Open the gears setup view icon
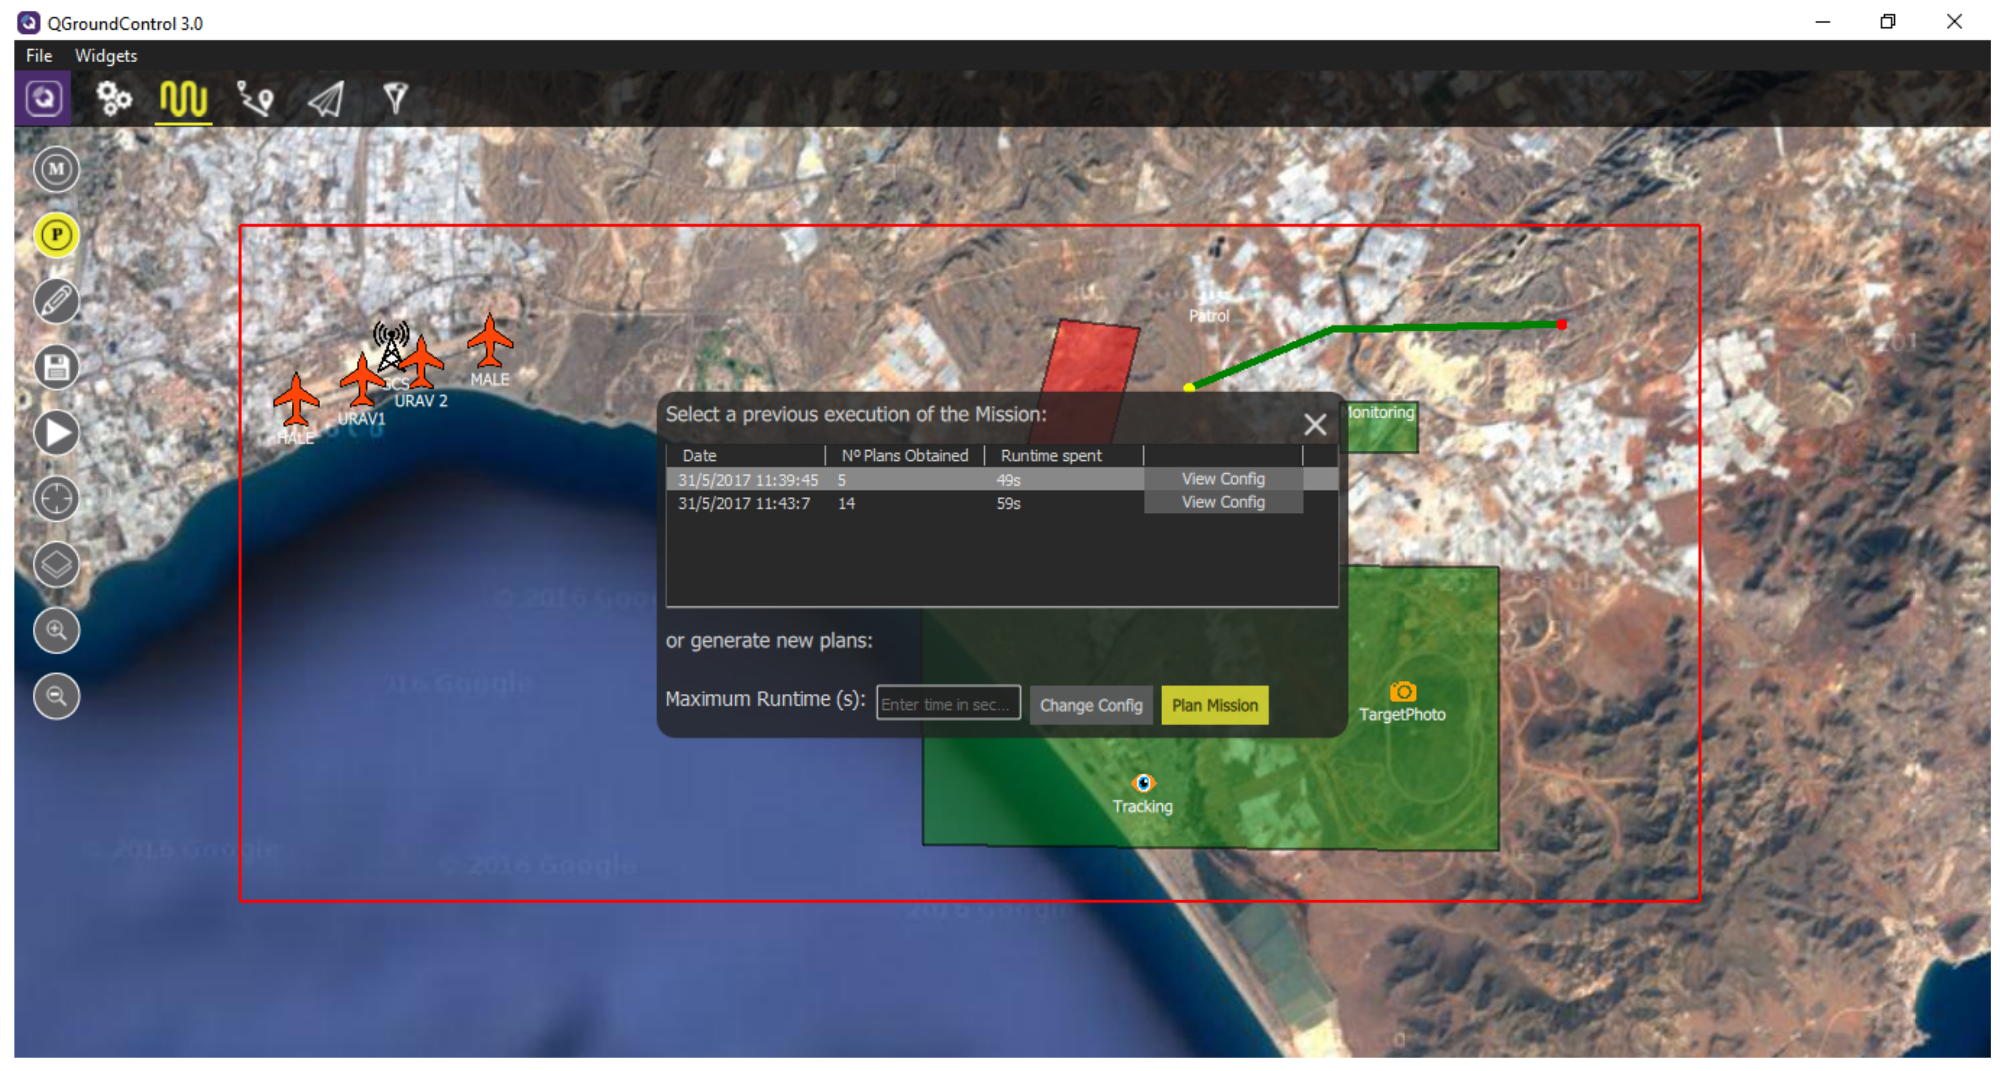The width and height of the screenshot is (2000, 1071). coord(113,98)
